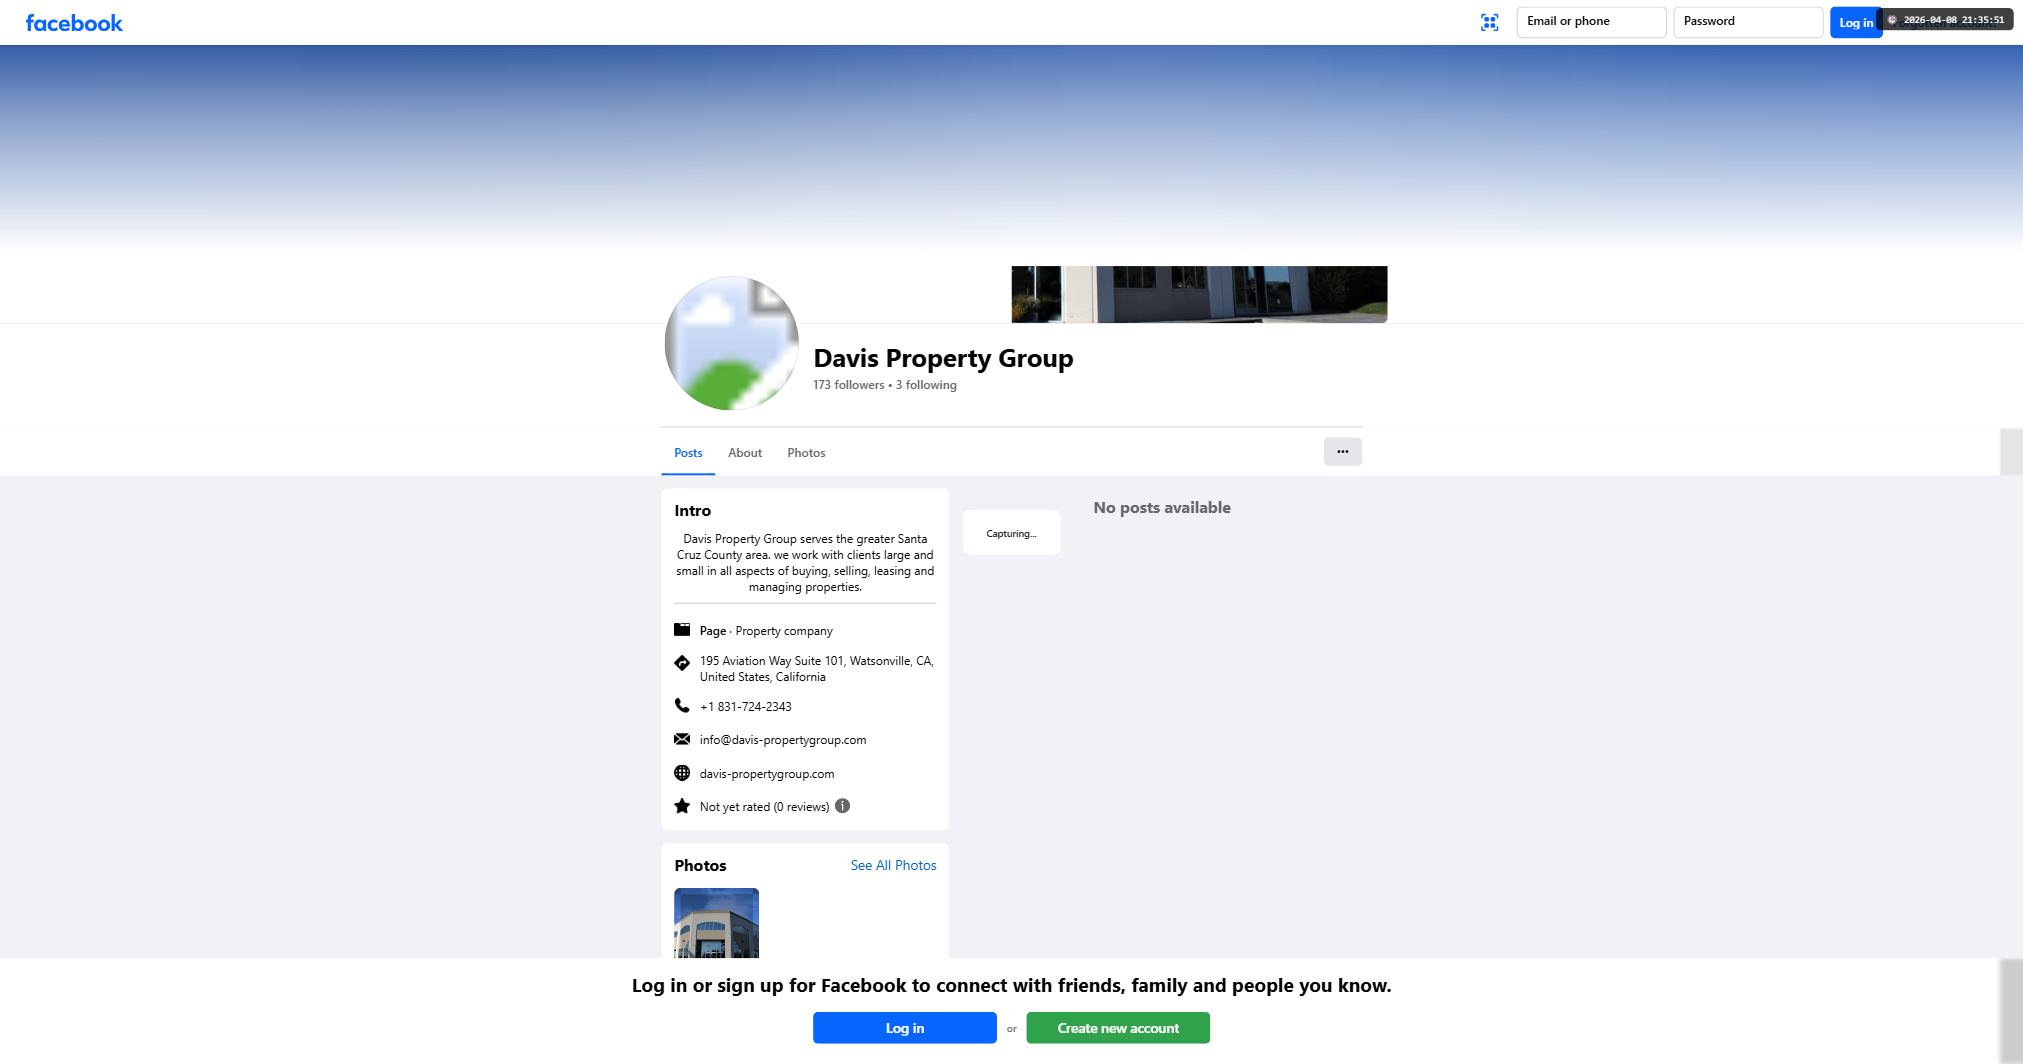This screenshot has width=2023, height=1064.
Task: Click the Davis Property Group page title
Action: pos(943,358)
